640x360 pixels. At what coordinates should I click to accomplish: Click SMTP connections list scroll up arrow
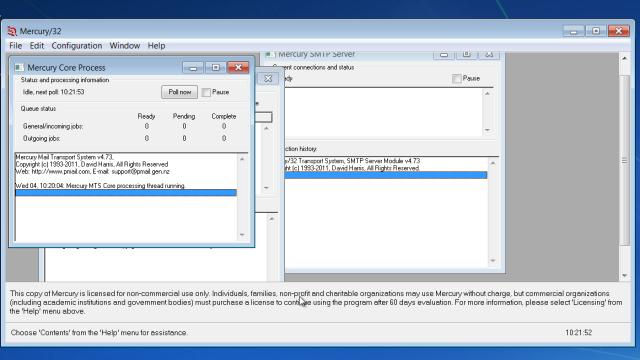point(487,93)
